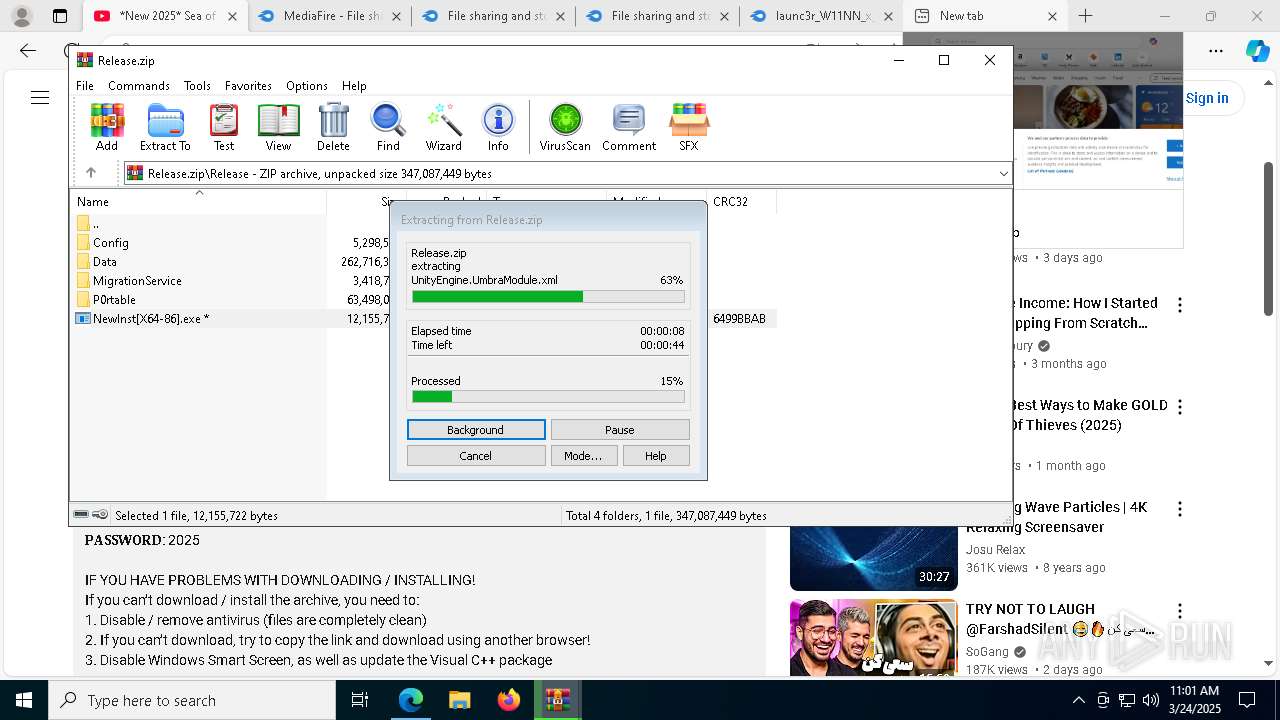Click the Mode... button

(584, 456)
